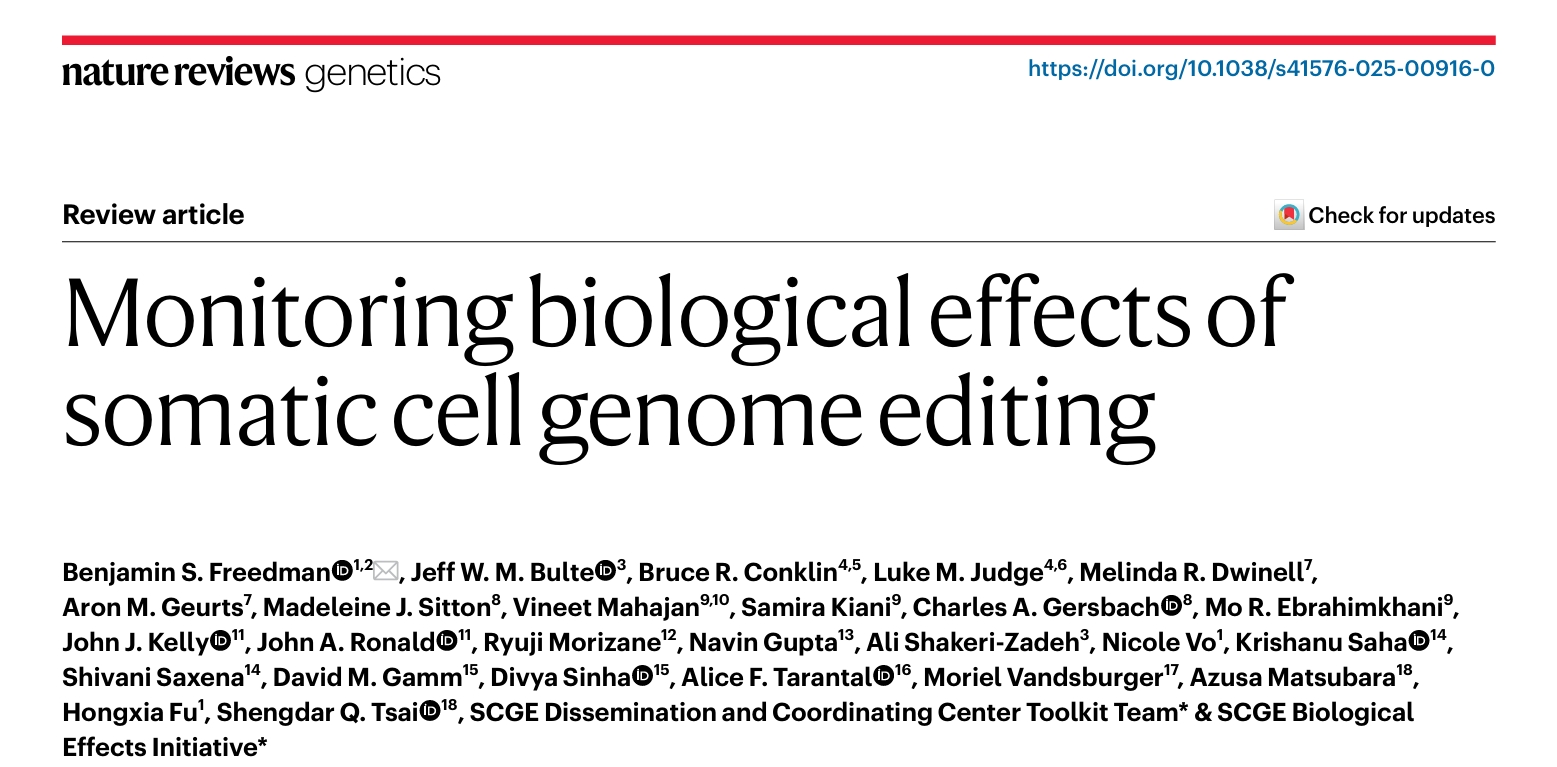Click the Check for updates text
1557x767 pixels.
point(1401,215)
